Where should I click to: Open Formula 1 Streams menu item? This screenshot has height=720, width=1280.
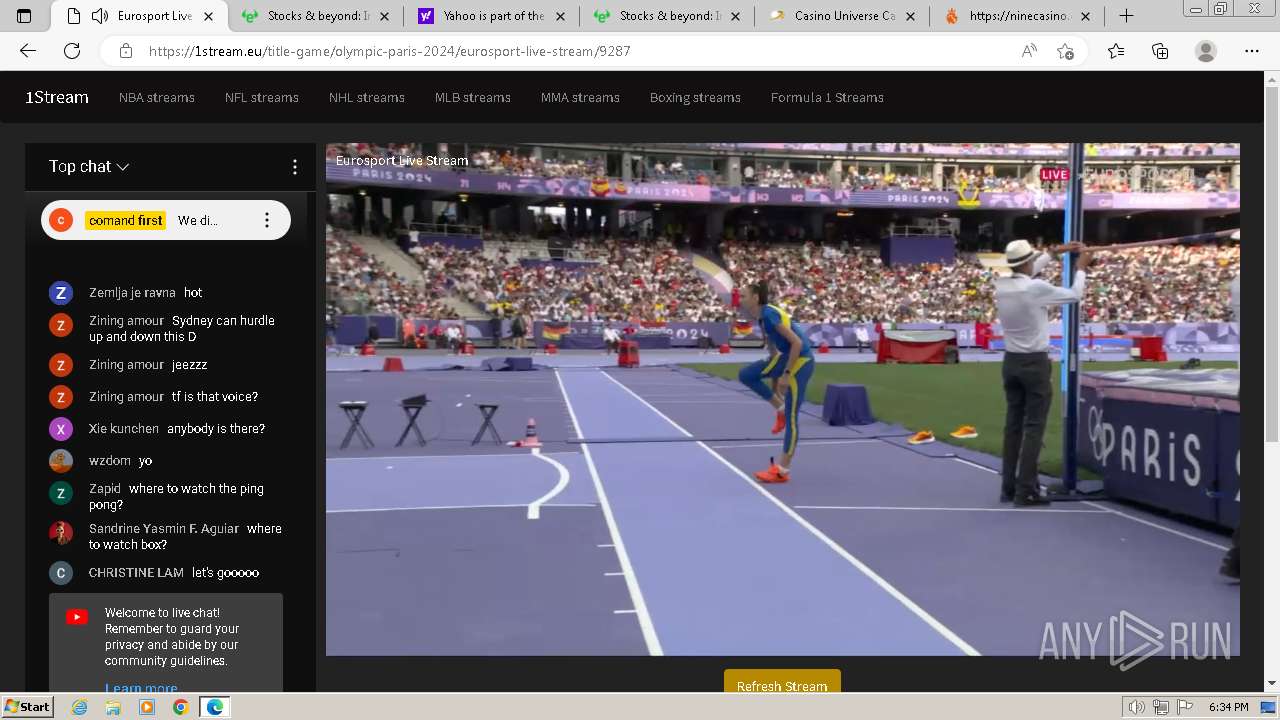(x=827, y=97)
